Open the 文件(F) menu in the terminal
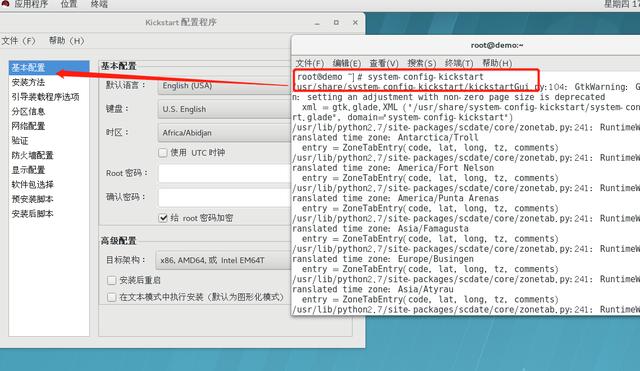The height and width of the screenshot is (371, 640). 309,63
